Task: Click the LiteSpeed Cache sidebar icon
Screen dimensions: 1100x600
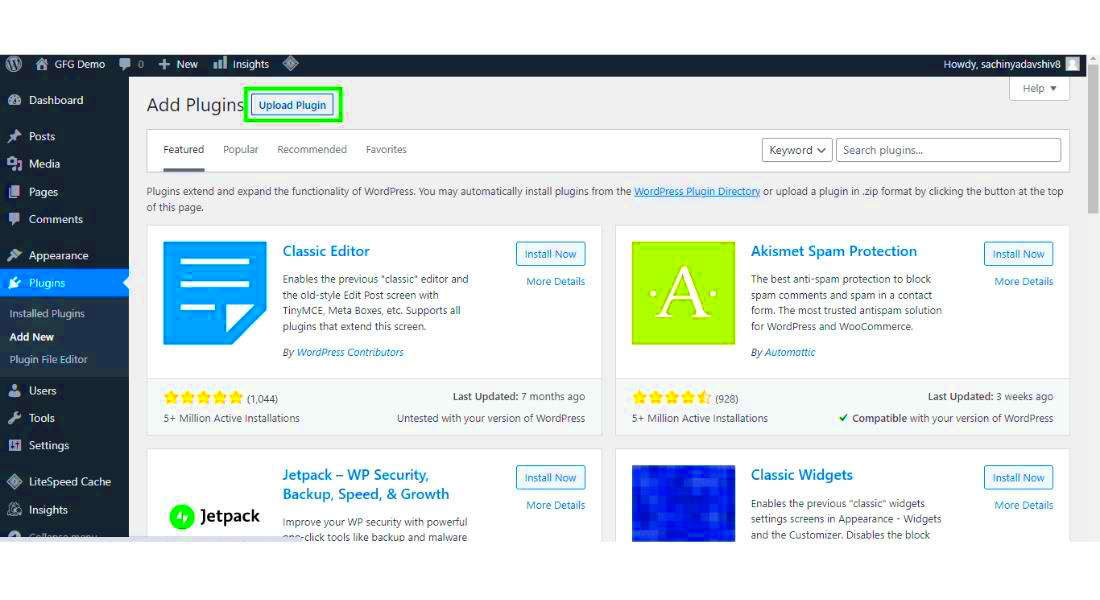Action: [15, 481]
